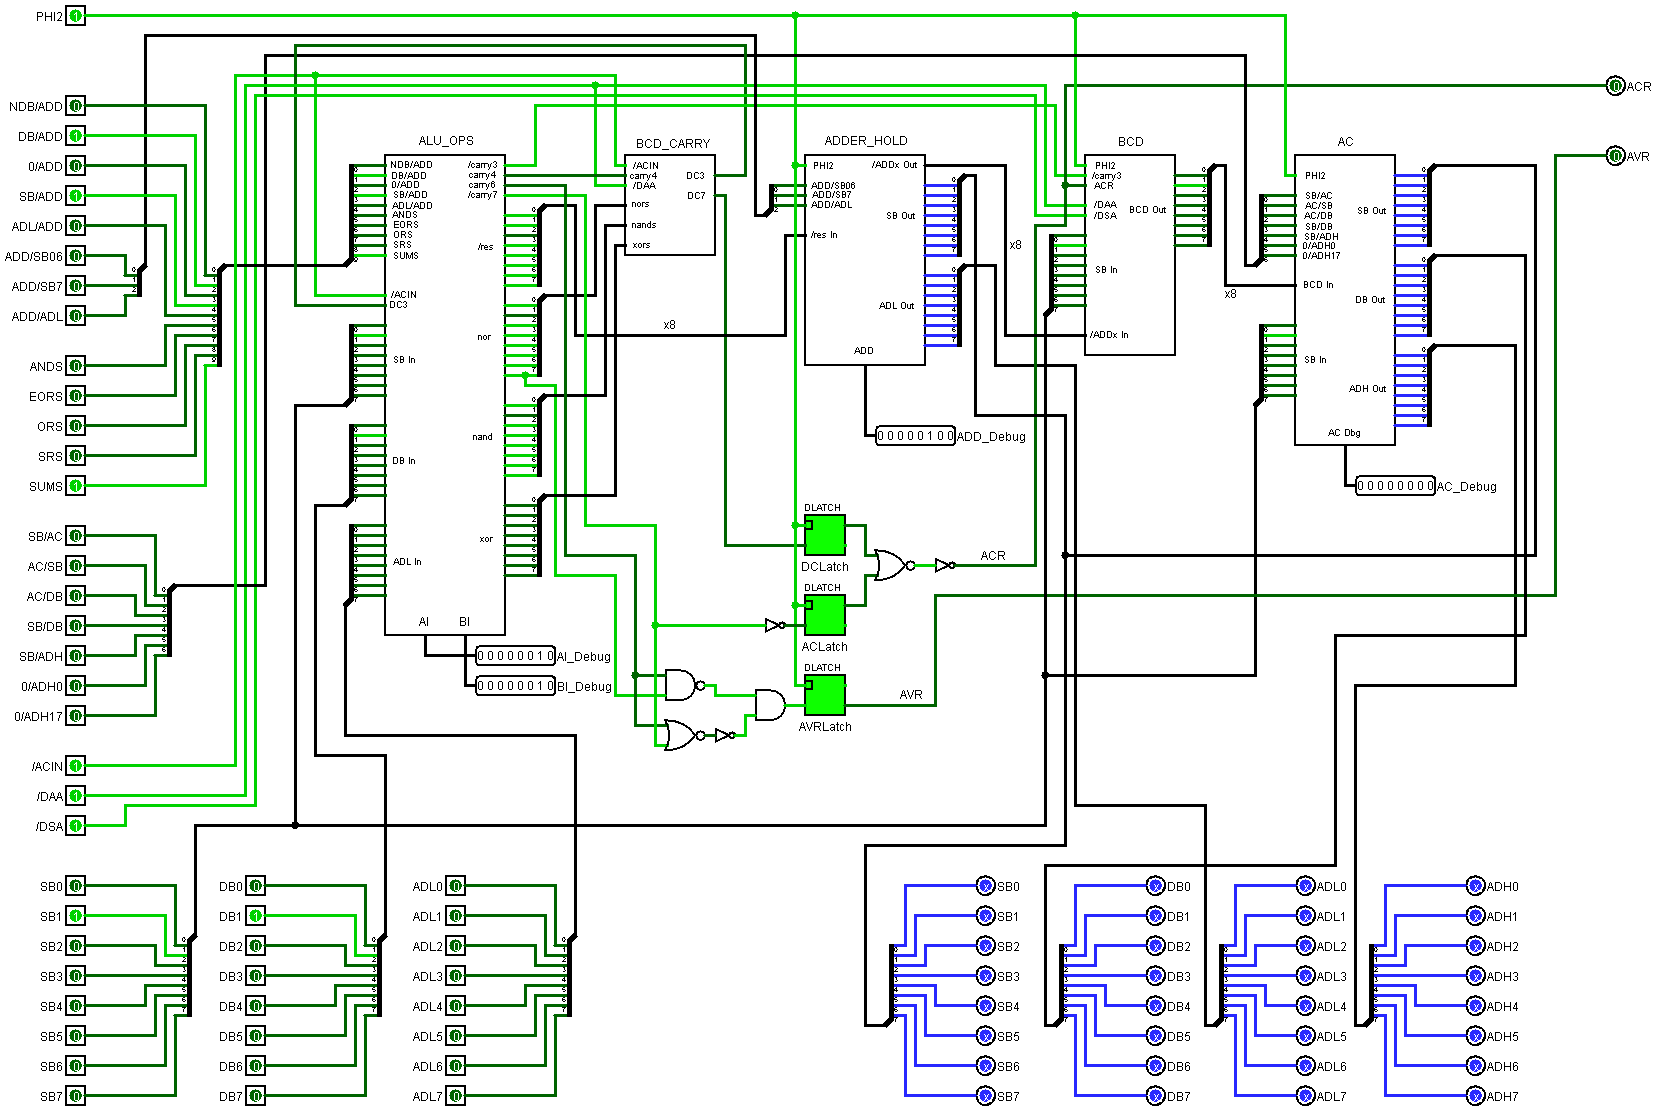Click the ADD_Debug probe value
The height and width of the screenshot is (1110, 1657).
(915, 436)
